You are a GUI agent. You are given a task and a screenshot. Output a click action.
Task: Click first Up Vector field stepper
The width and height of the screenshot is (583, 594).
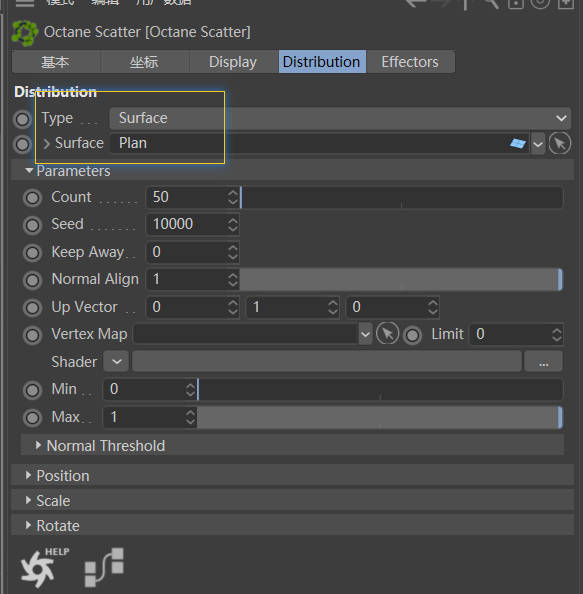pyautogui.click(x=233, y=307)
